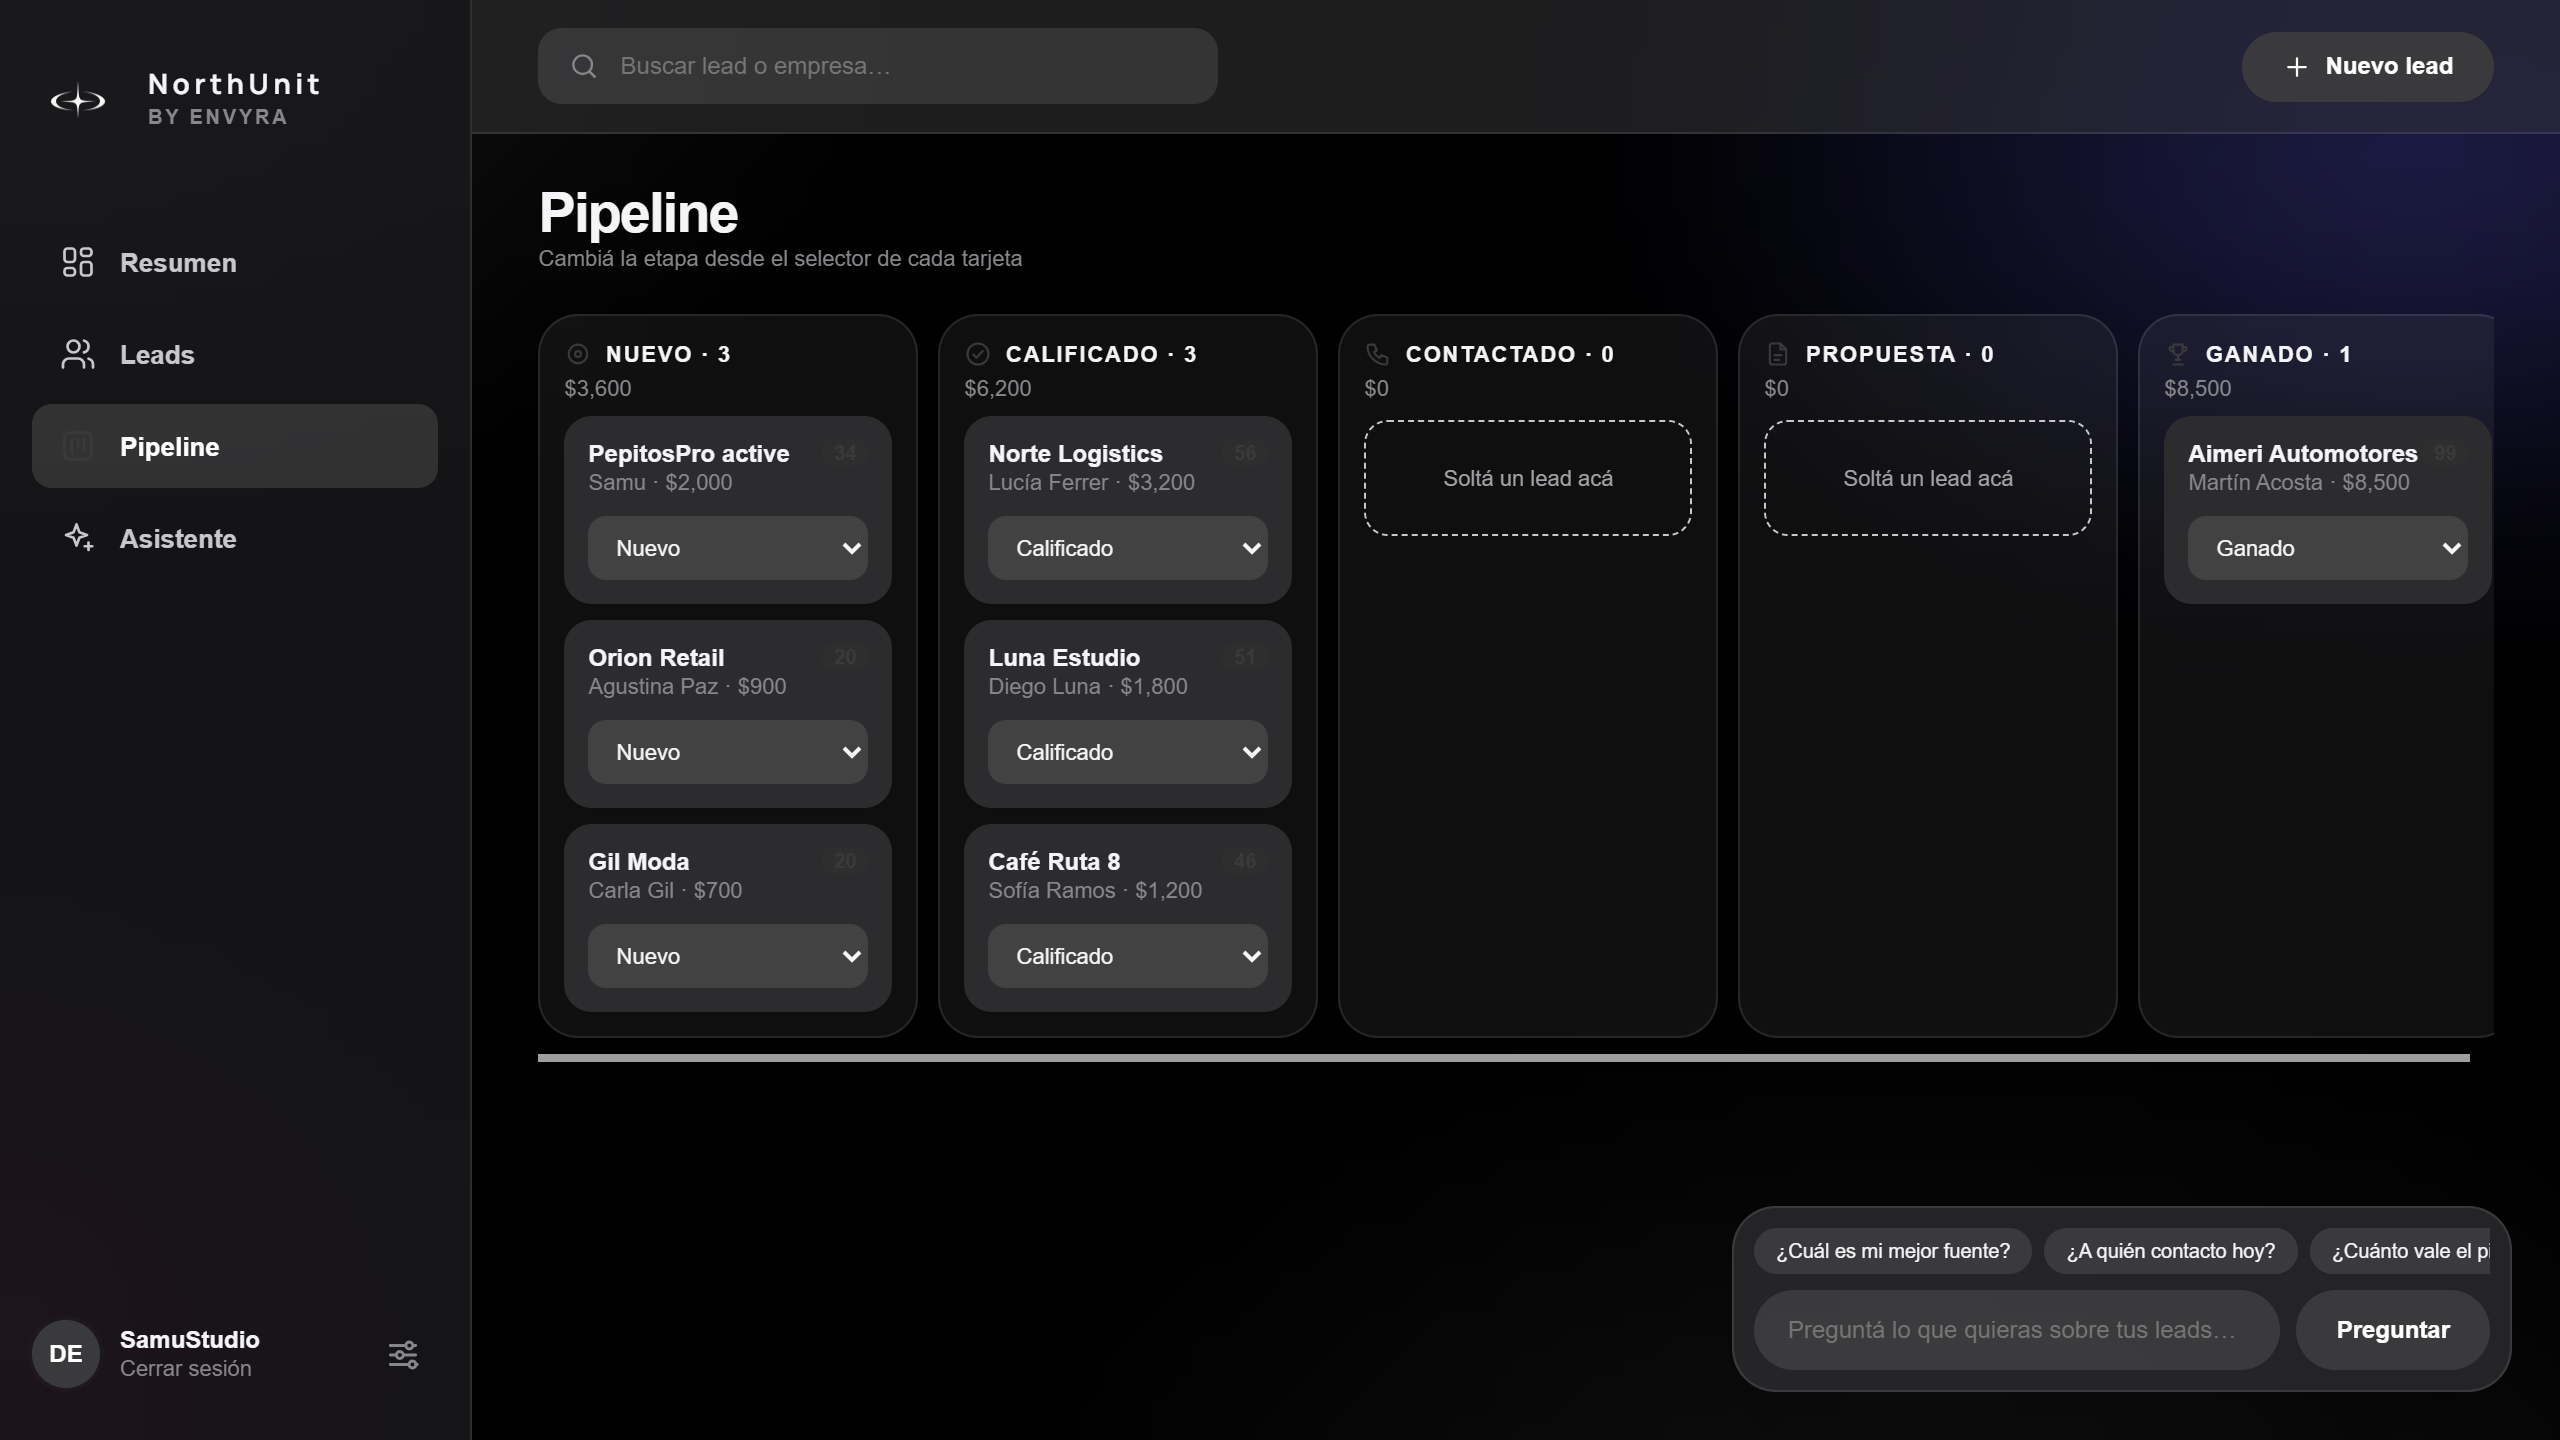2560x1440 pixels.
Task: Click score badge 51 on Luna Estudio
Action: tap(1245, 657)
